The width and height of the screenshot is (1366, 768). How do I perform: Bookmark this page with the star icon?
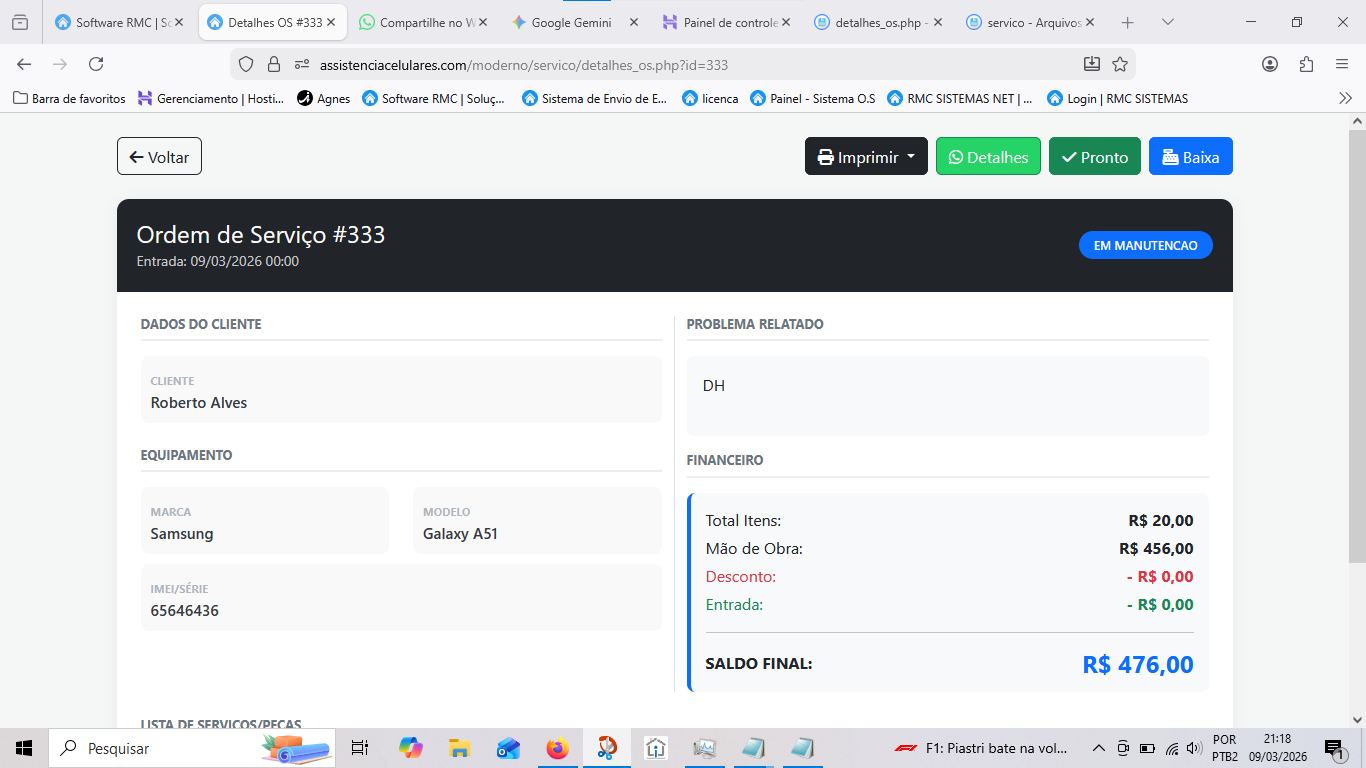[x=1120, y=64]
